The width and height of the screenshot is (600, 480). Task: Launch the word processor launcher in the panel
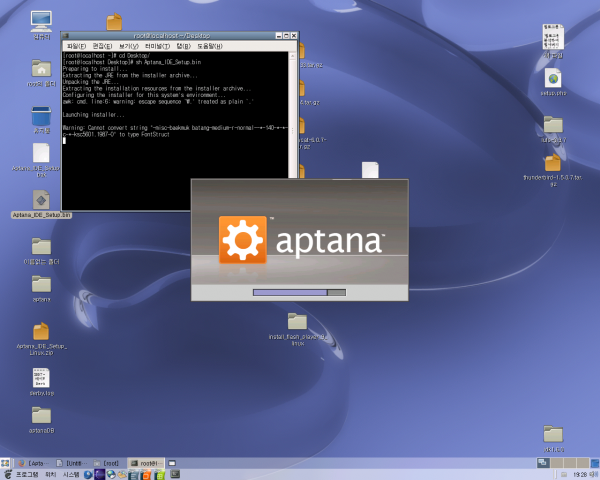coord(134,475)
